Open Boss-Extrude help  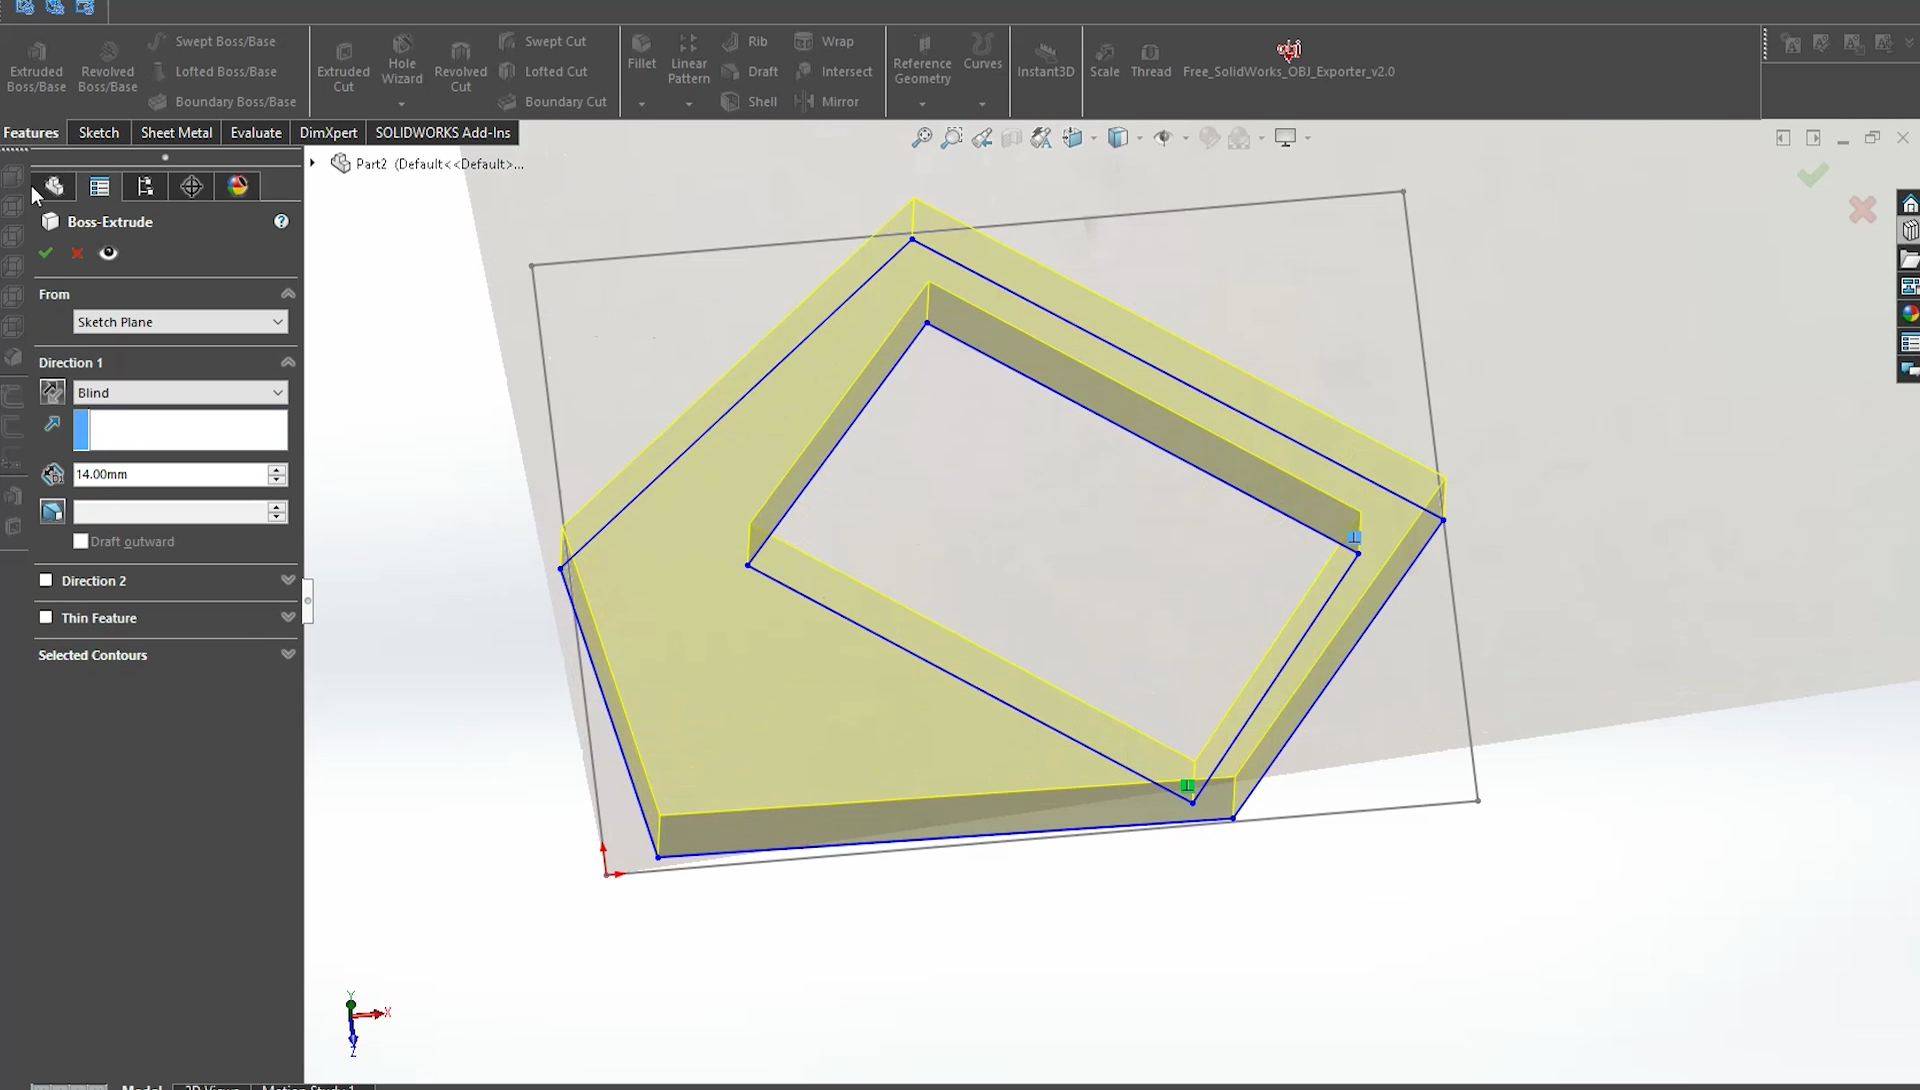tap(281, 221)
